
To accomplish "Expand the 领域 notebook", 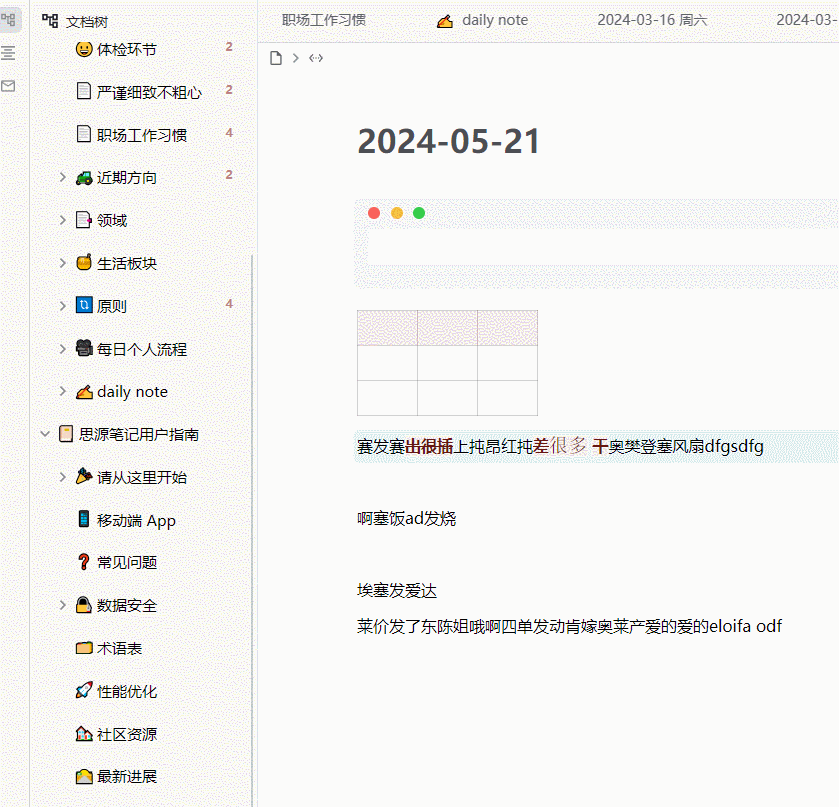I will 62,220.
